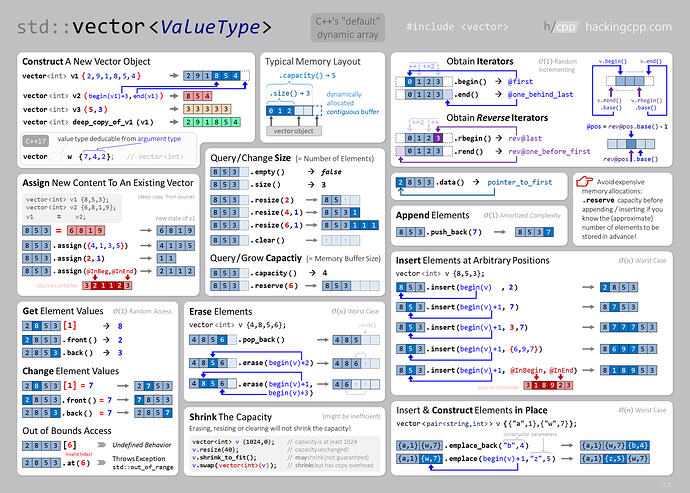Click the .push_back(7) call

point(454,232)
